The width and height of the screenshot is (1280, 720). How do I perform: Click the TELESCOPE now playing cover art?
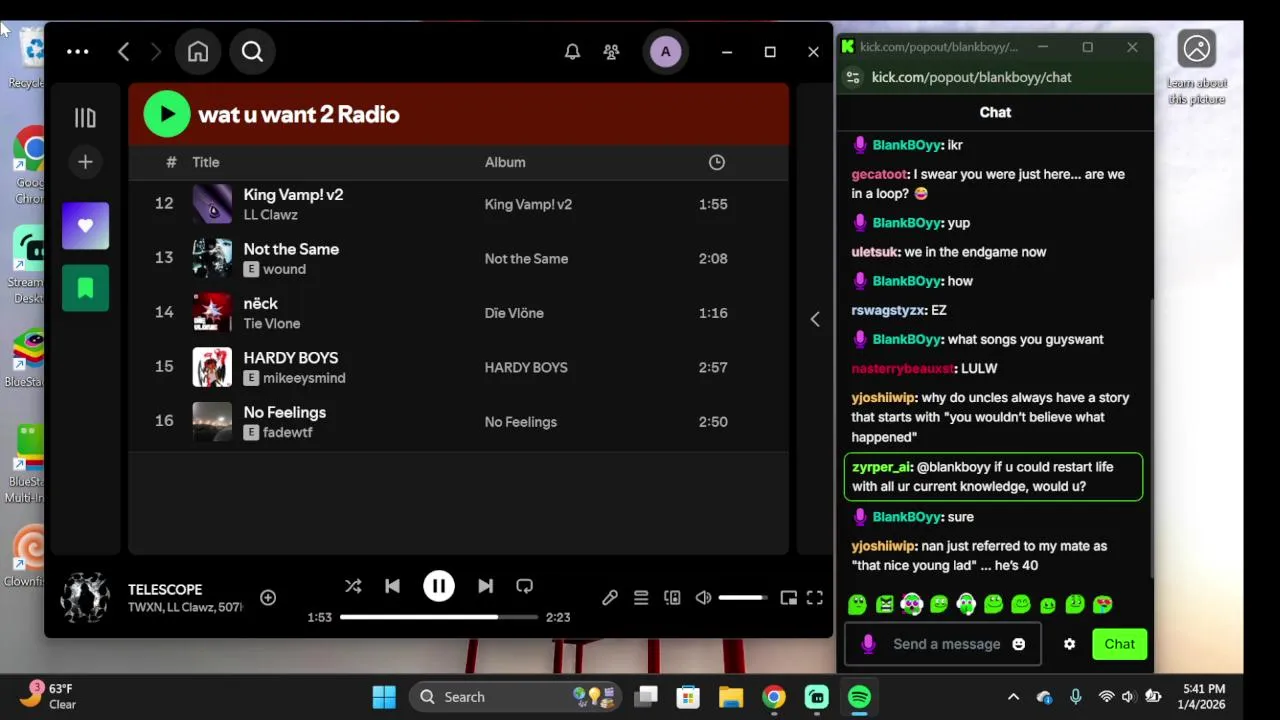pos(85,597)
